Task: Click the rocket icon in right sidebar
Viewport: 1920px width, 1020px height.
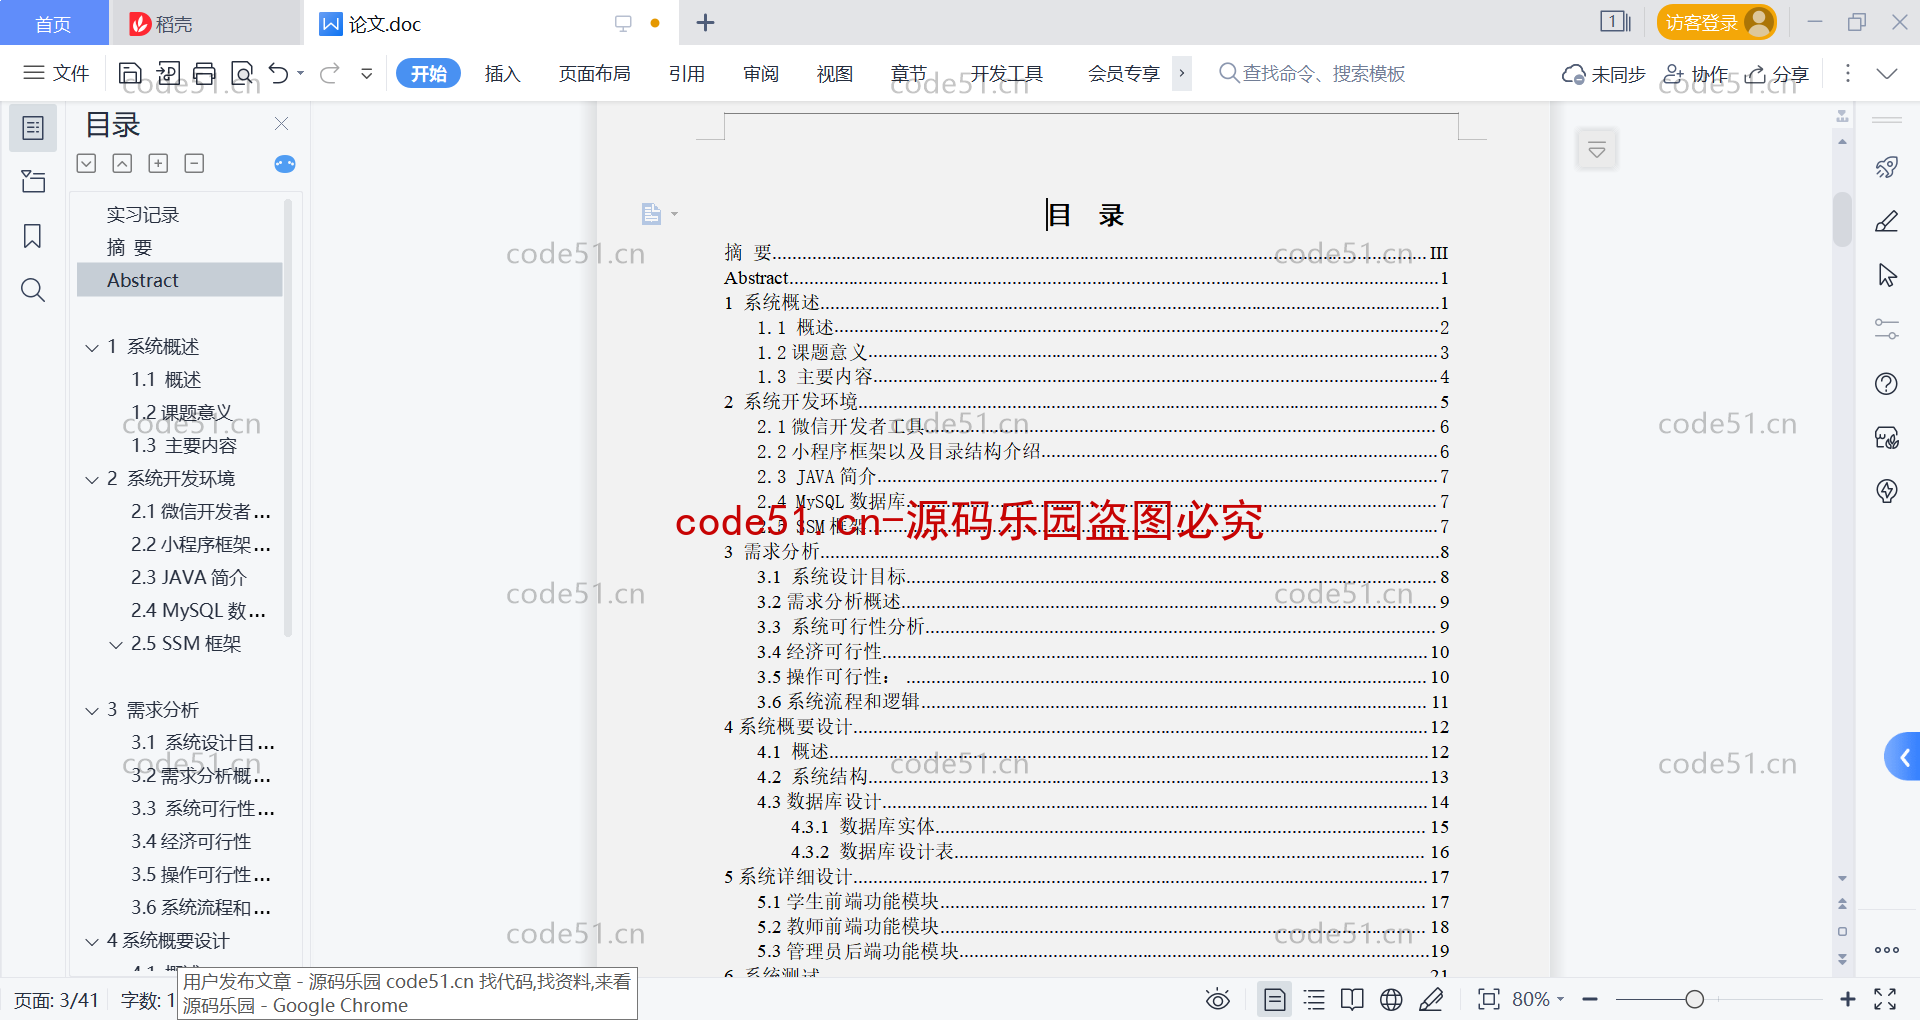Action: [1886, 167]
